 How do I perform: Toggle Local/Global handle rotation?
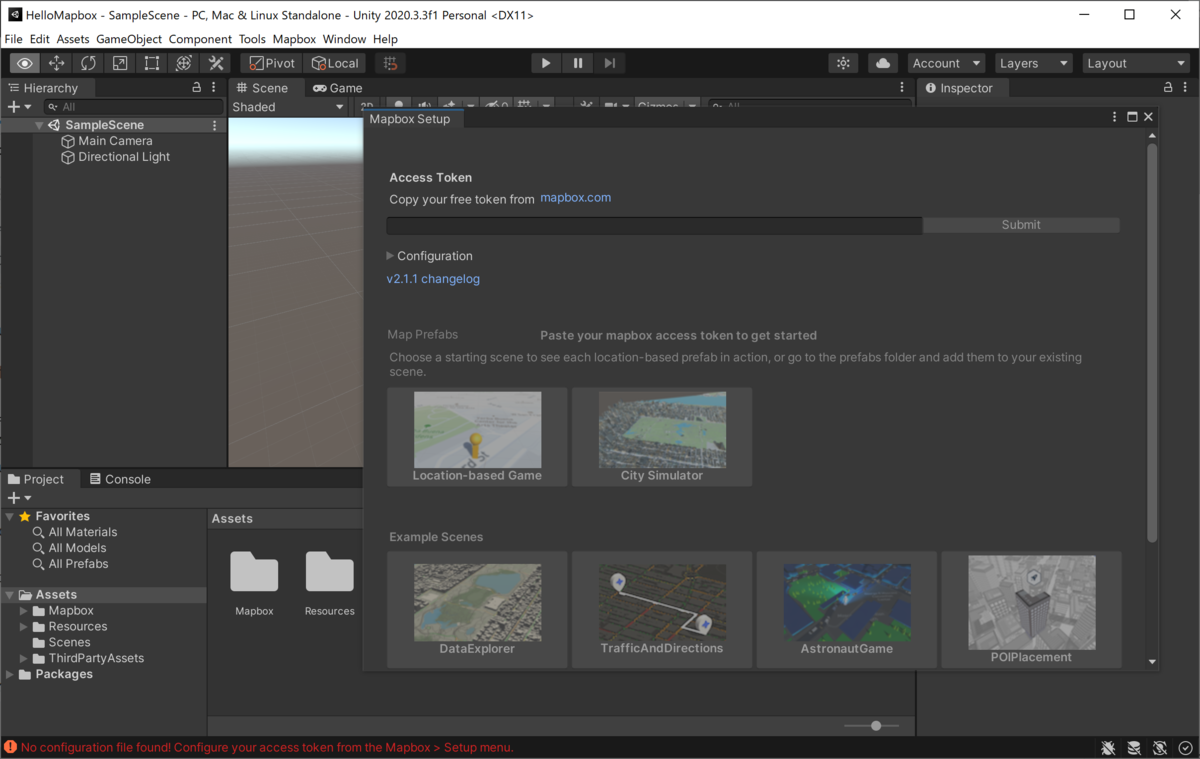point(335,63)
